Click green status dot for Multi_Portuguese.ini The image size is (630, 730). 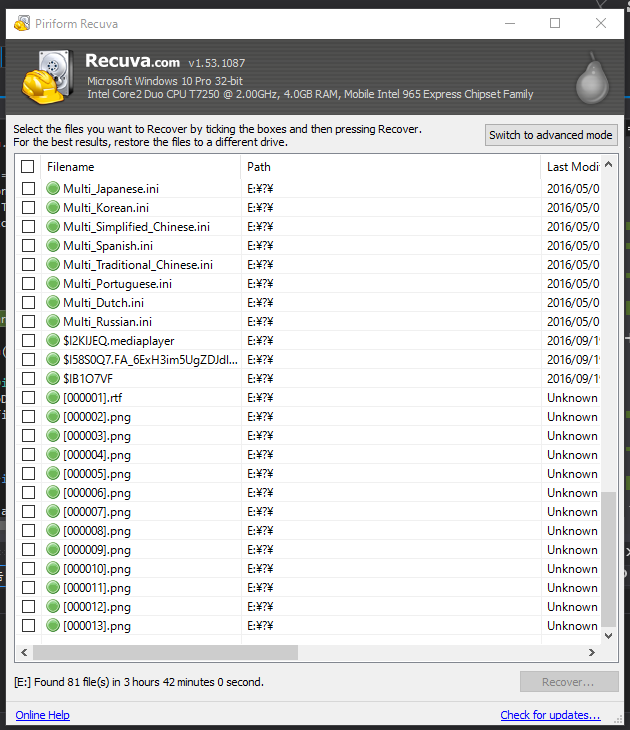(53, 283)
